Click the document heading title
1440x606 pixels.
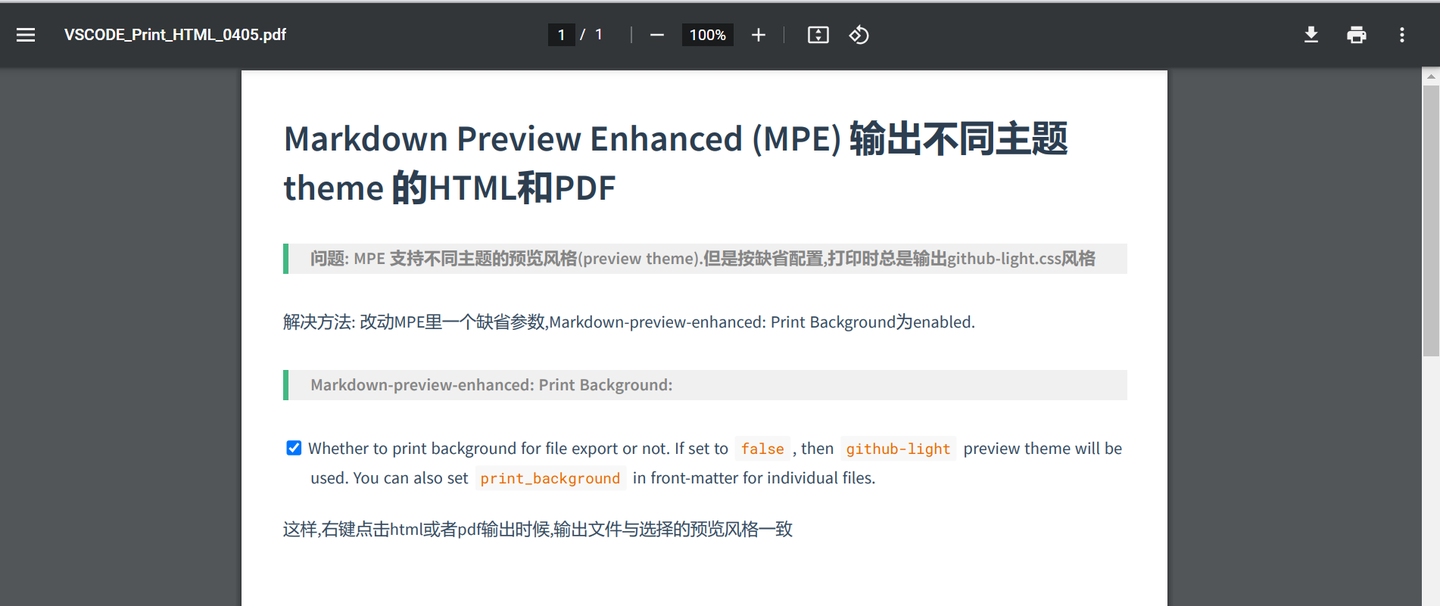point(676,162)
